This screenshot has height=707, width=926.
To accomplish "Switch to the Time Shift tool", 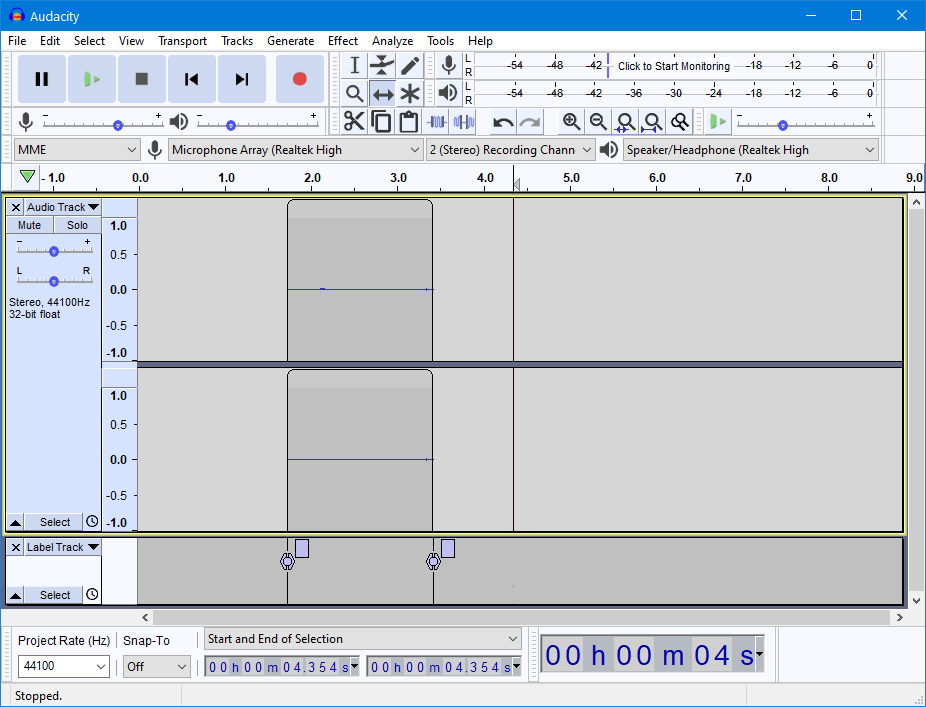I will [382, 93].
